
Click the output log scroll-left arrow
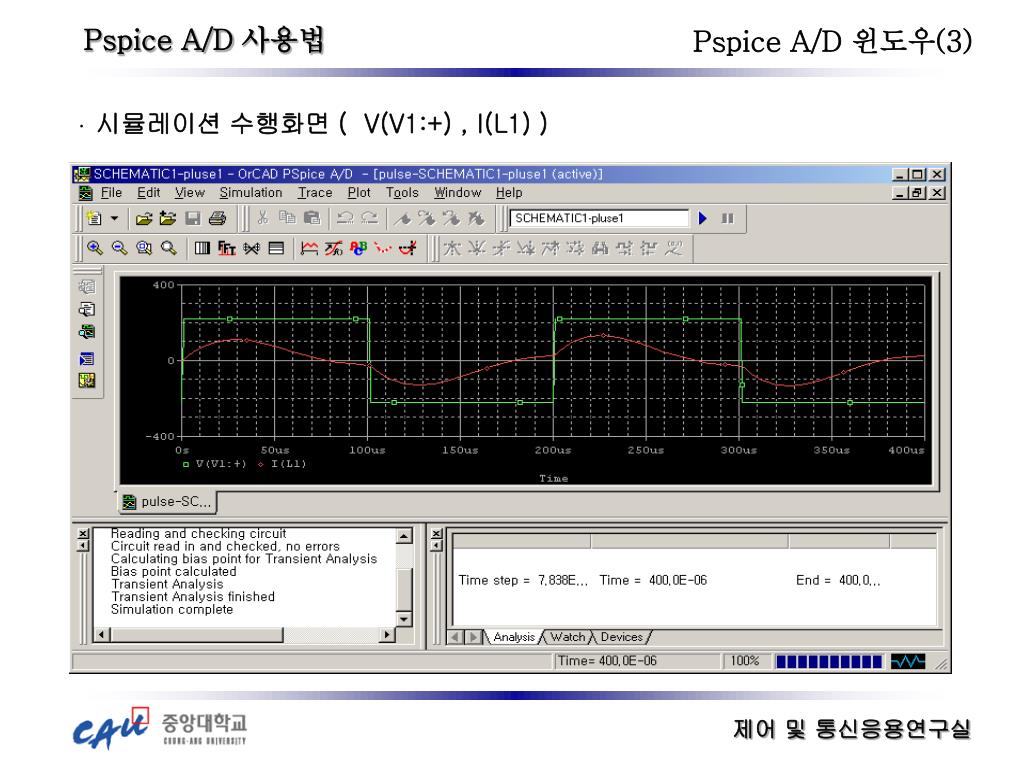tap(101, 634)
